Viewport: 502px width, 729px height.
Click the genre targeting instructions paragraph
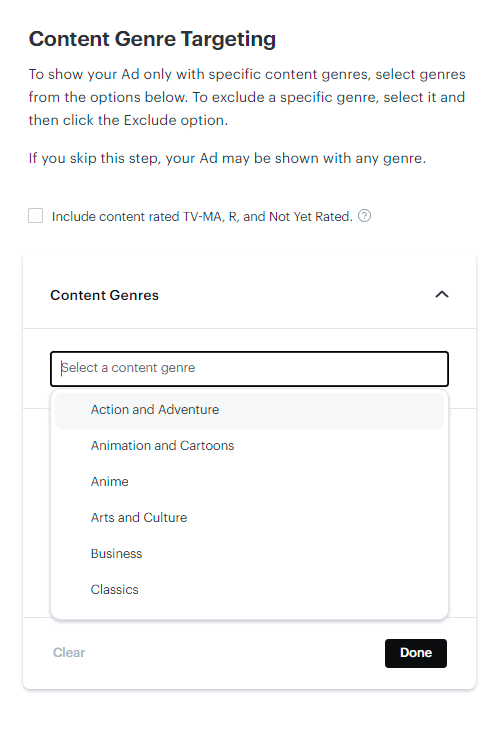247,97
